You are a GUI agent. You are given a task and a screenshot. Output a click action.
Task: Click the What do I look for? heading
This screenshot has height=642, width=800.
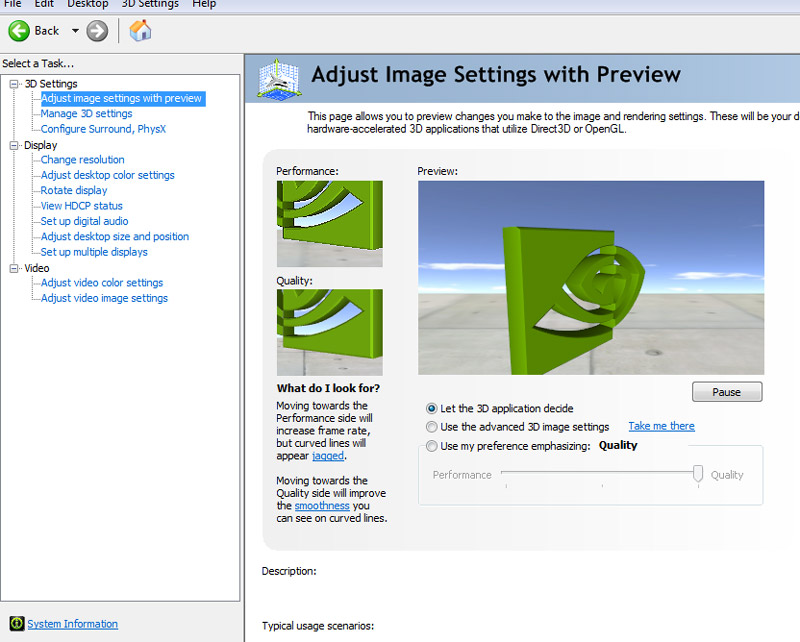pos(328,388)
